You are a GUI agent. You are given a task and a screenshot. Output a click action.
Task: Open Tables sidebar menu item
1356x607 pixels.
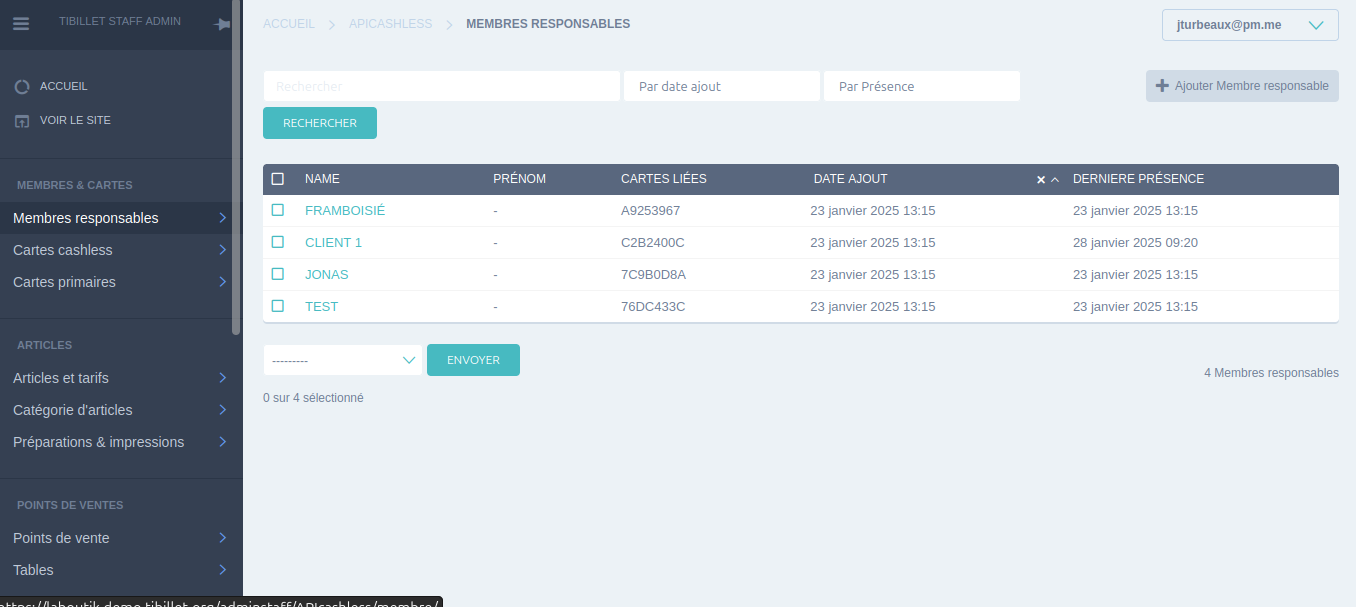pos(116,570)
